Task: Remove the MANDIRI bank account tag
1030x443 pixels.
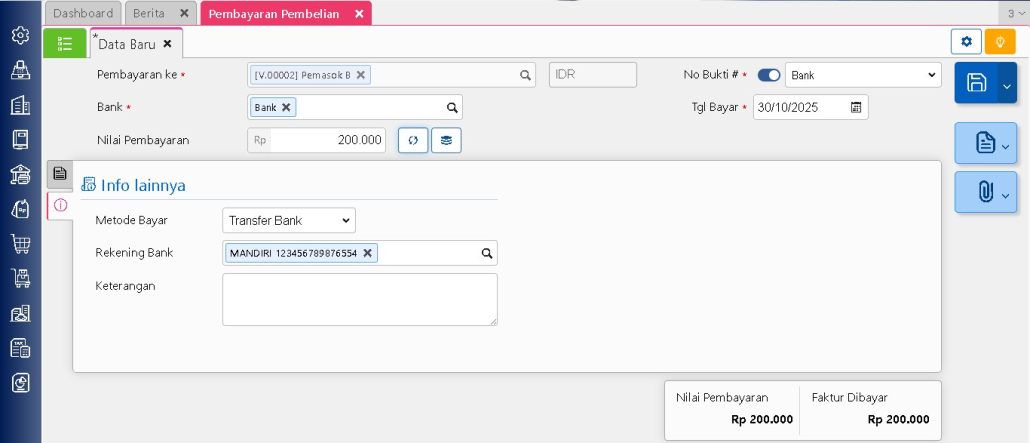Action: tap(368, 254)
